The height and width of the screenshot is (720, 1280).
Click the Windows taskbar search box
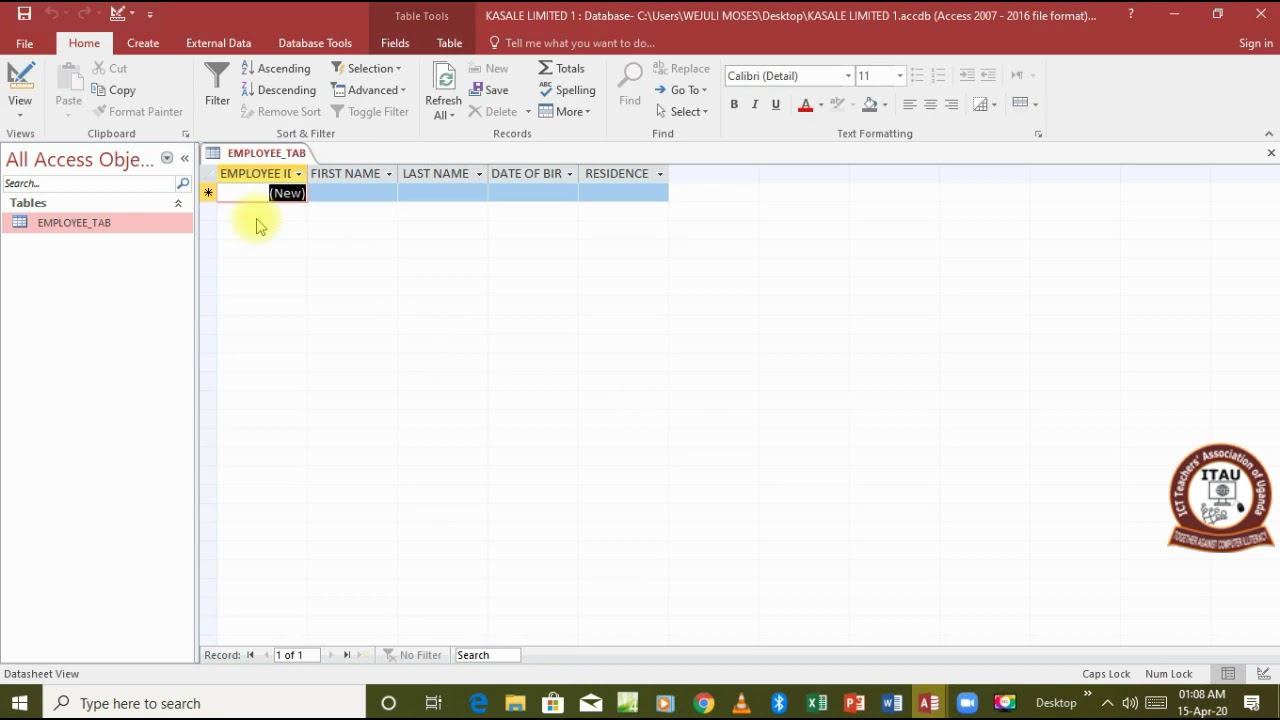pyautogui.click(x=204, y=703)
